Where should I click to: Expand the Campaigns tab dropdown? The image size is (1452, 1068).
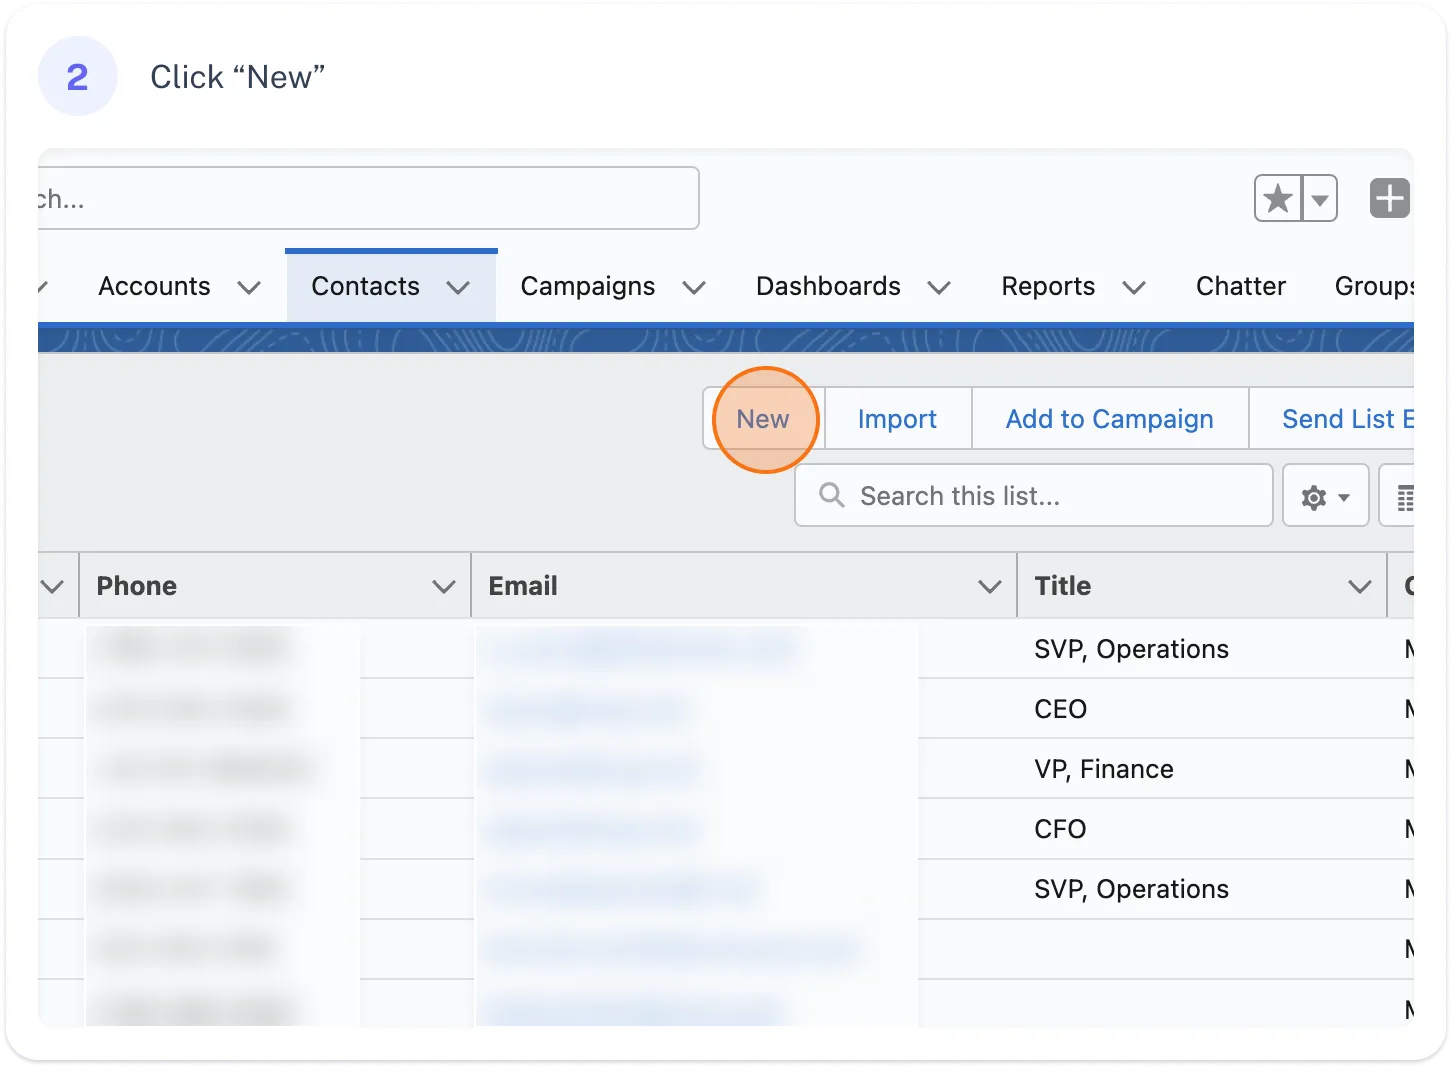click(x=694, y=287)
